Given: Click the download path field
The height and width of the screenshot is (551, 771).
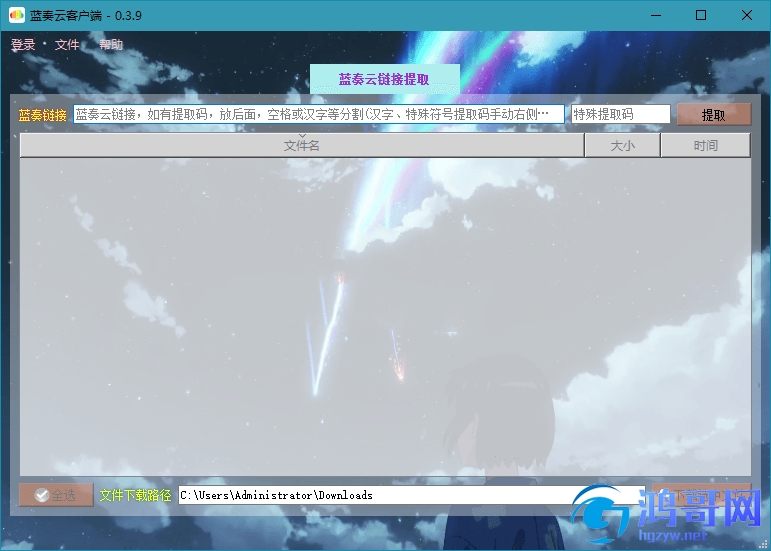Looking at the screenshot, I should 412,495.
